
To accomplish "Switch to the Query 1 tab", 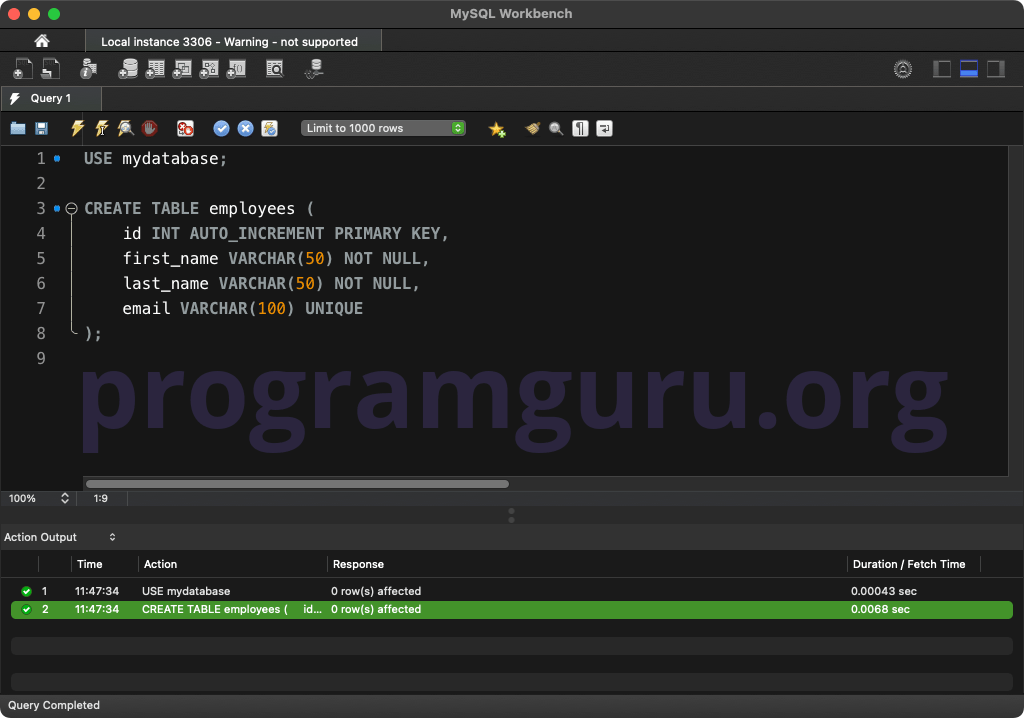I will point(50,99).
